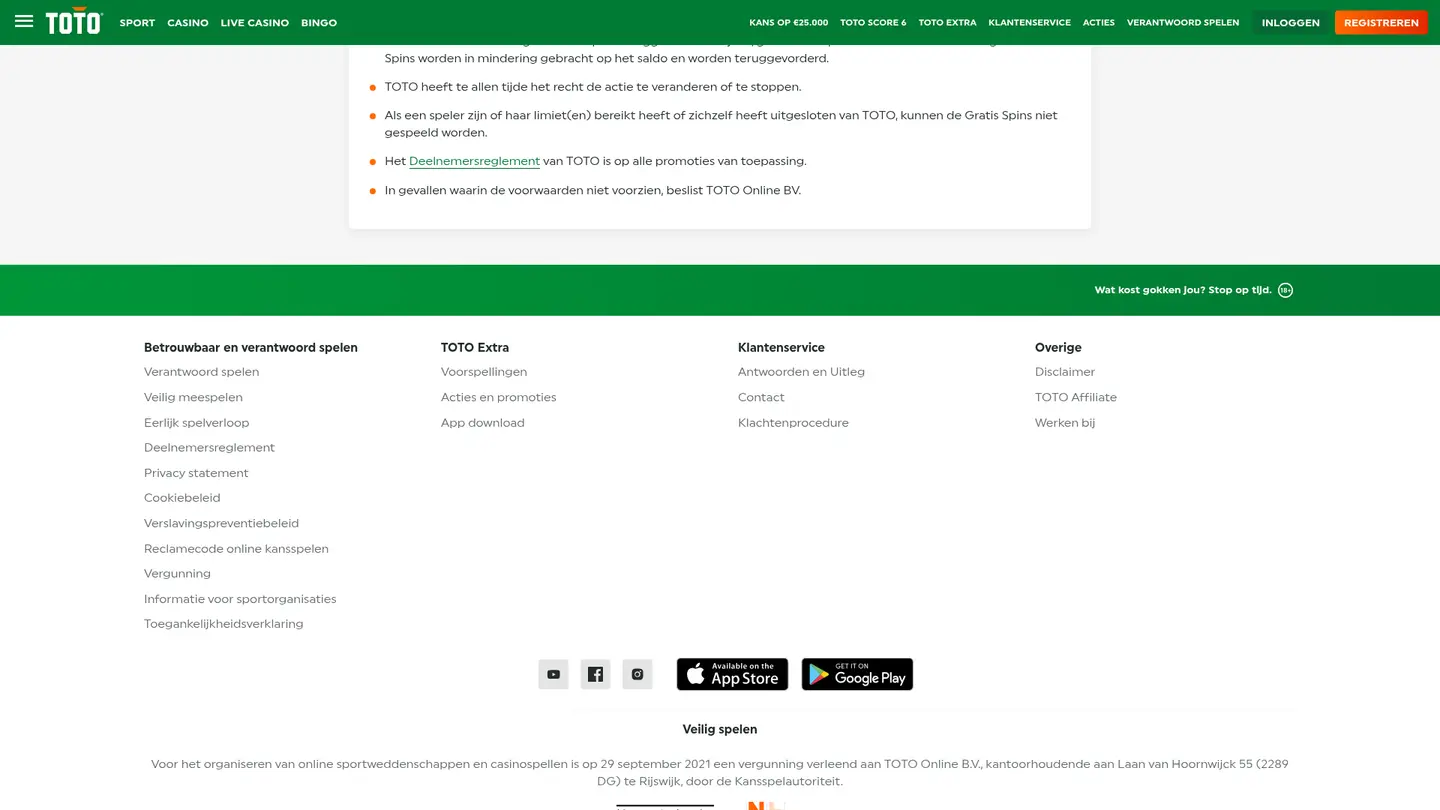This screenshot has height=810, width=1440.
Task: Open the YouTube social icon
Action: [x=553, y=674]
